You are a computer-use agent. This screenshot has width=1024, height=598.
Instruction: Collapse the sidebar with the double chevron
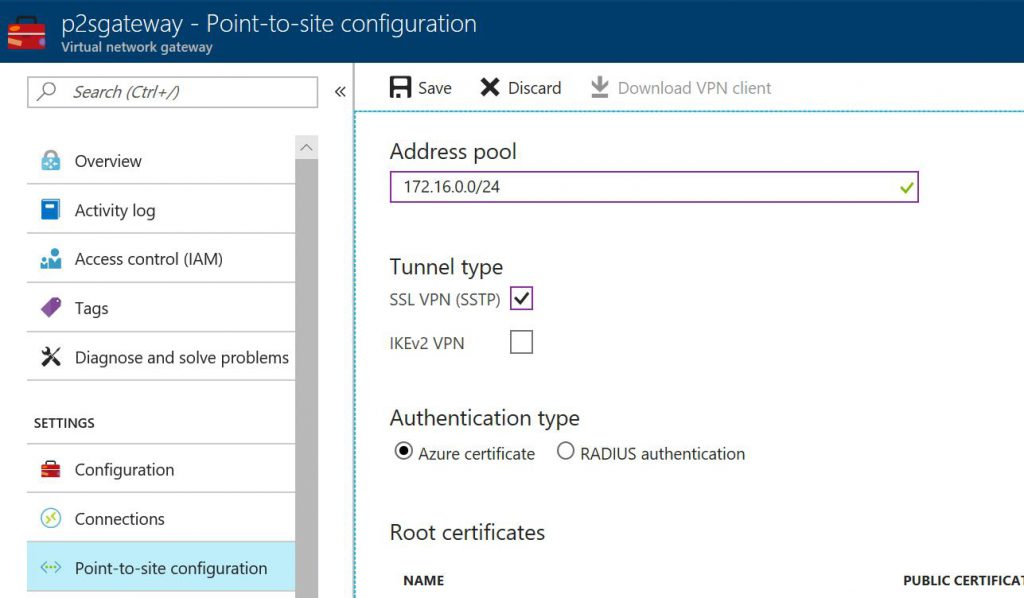[340, 91]
